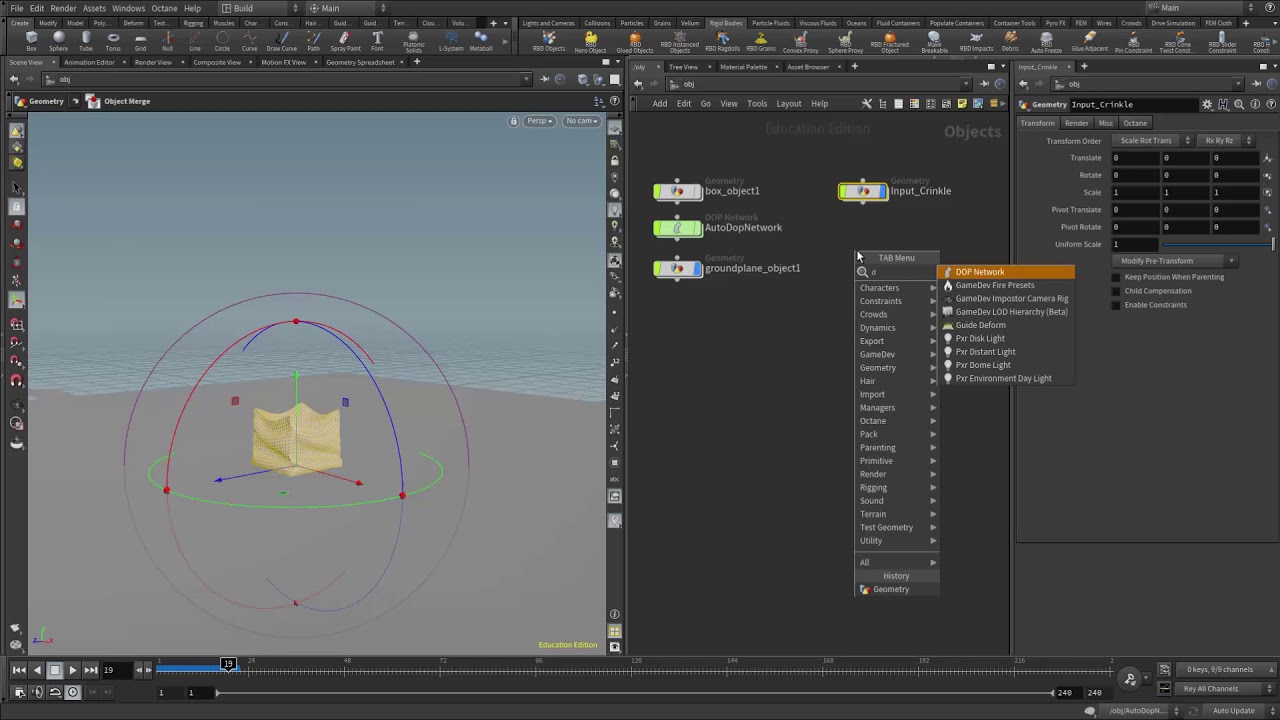This screenshot has width=1280, height=720.
Task: Open the Persp viewport dropdown
Action: point(539,121)
